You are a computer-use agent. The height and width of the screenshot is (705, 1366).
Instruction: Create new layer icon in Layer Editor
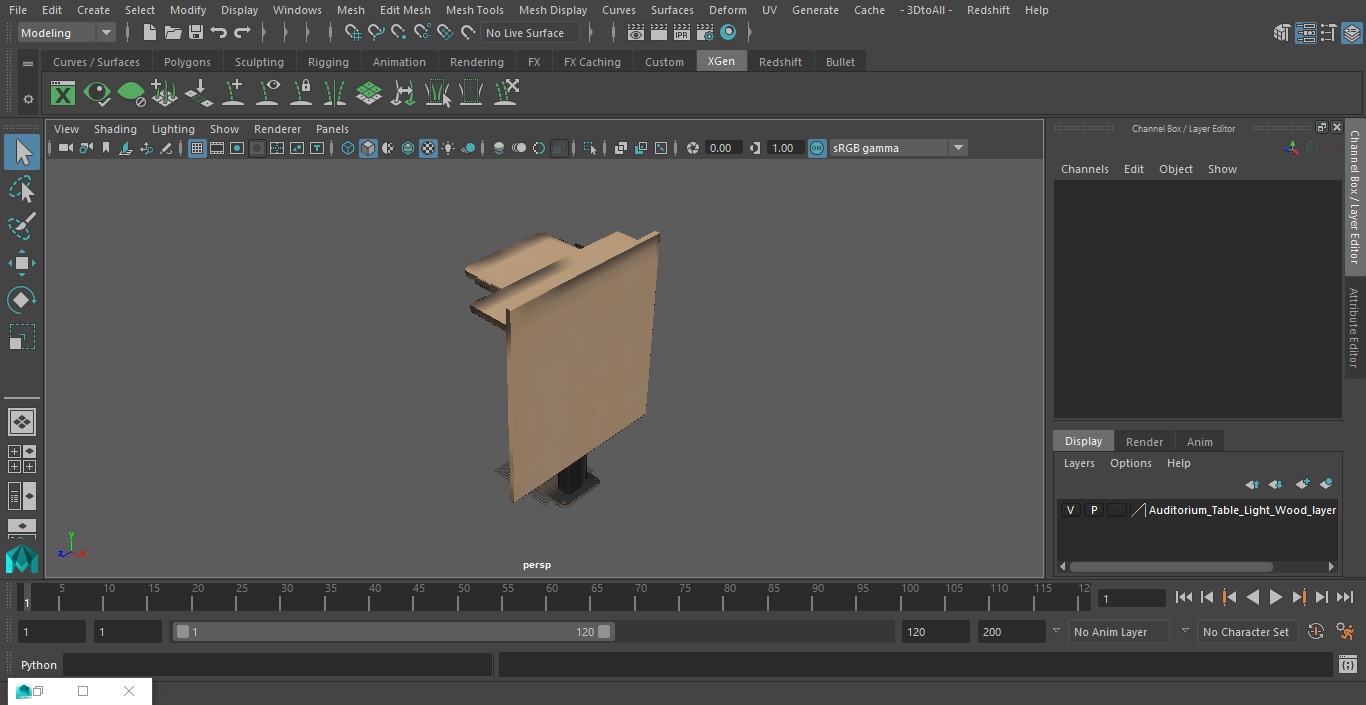point(1301,484)
